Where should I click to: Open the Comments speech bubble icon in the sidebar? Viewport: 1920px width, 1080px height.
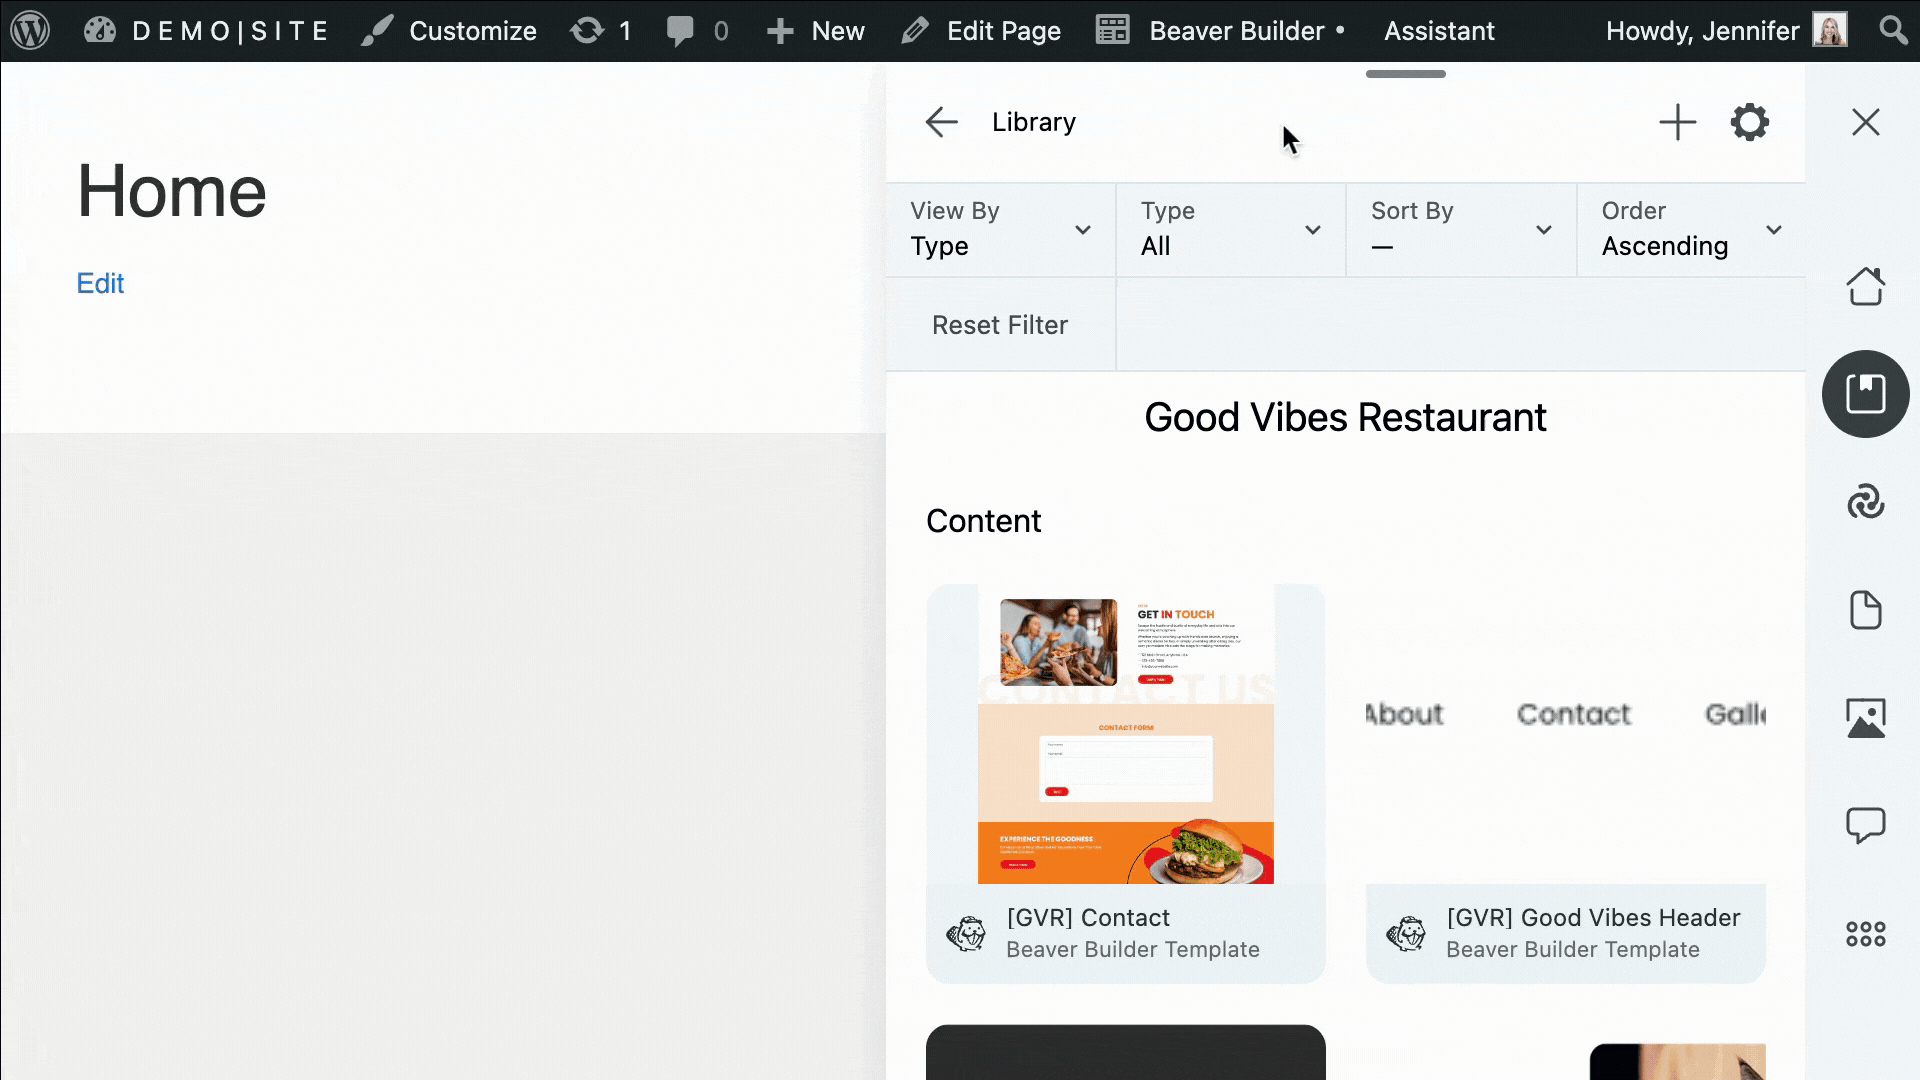point(1865,826)
